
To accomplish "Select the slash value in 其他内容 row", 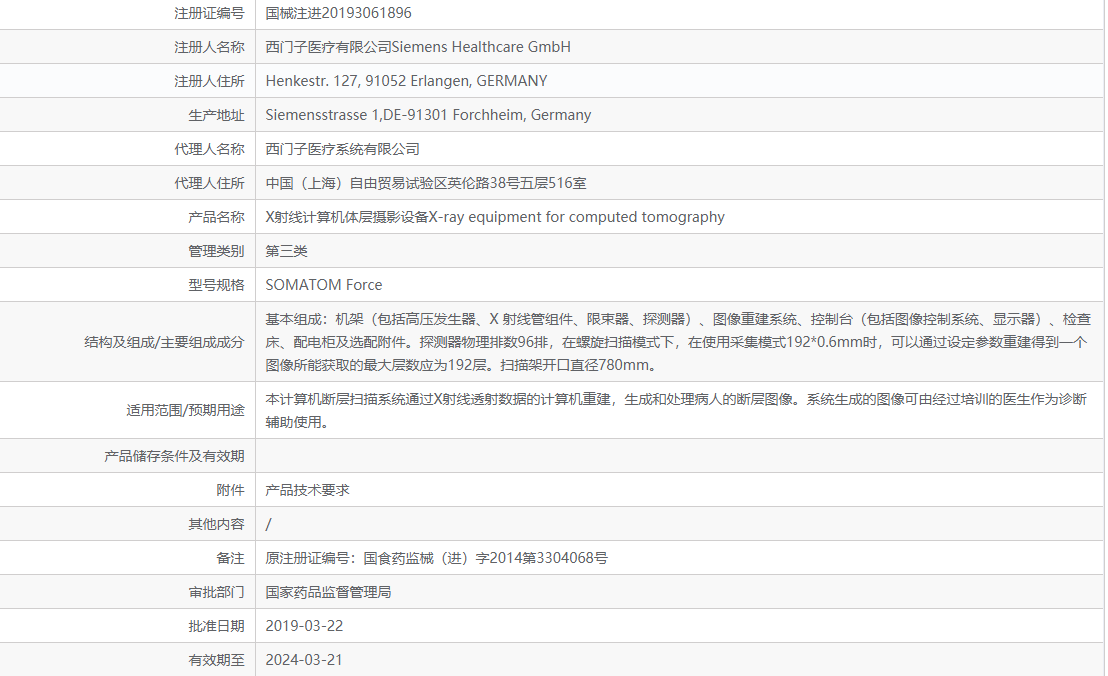I will pos(269,524).
